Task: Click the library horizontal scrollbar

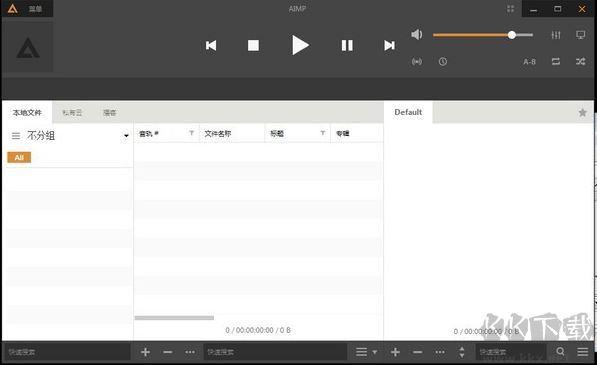Action: [x=174, y=318]
